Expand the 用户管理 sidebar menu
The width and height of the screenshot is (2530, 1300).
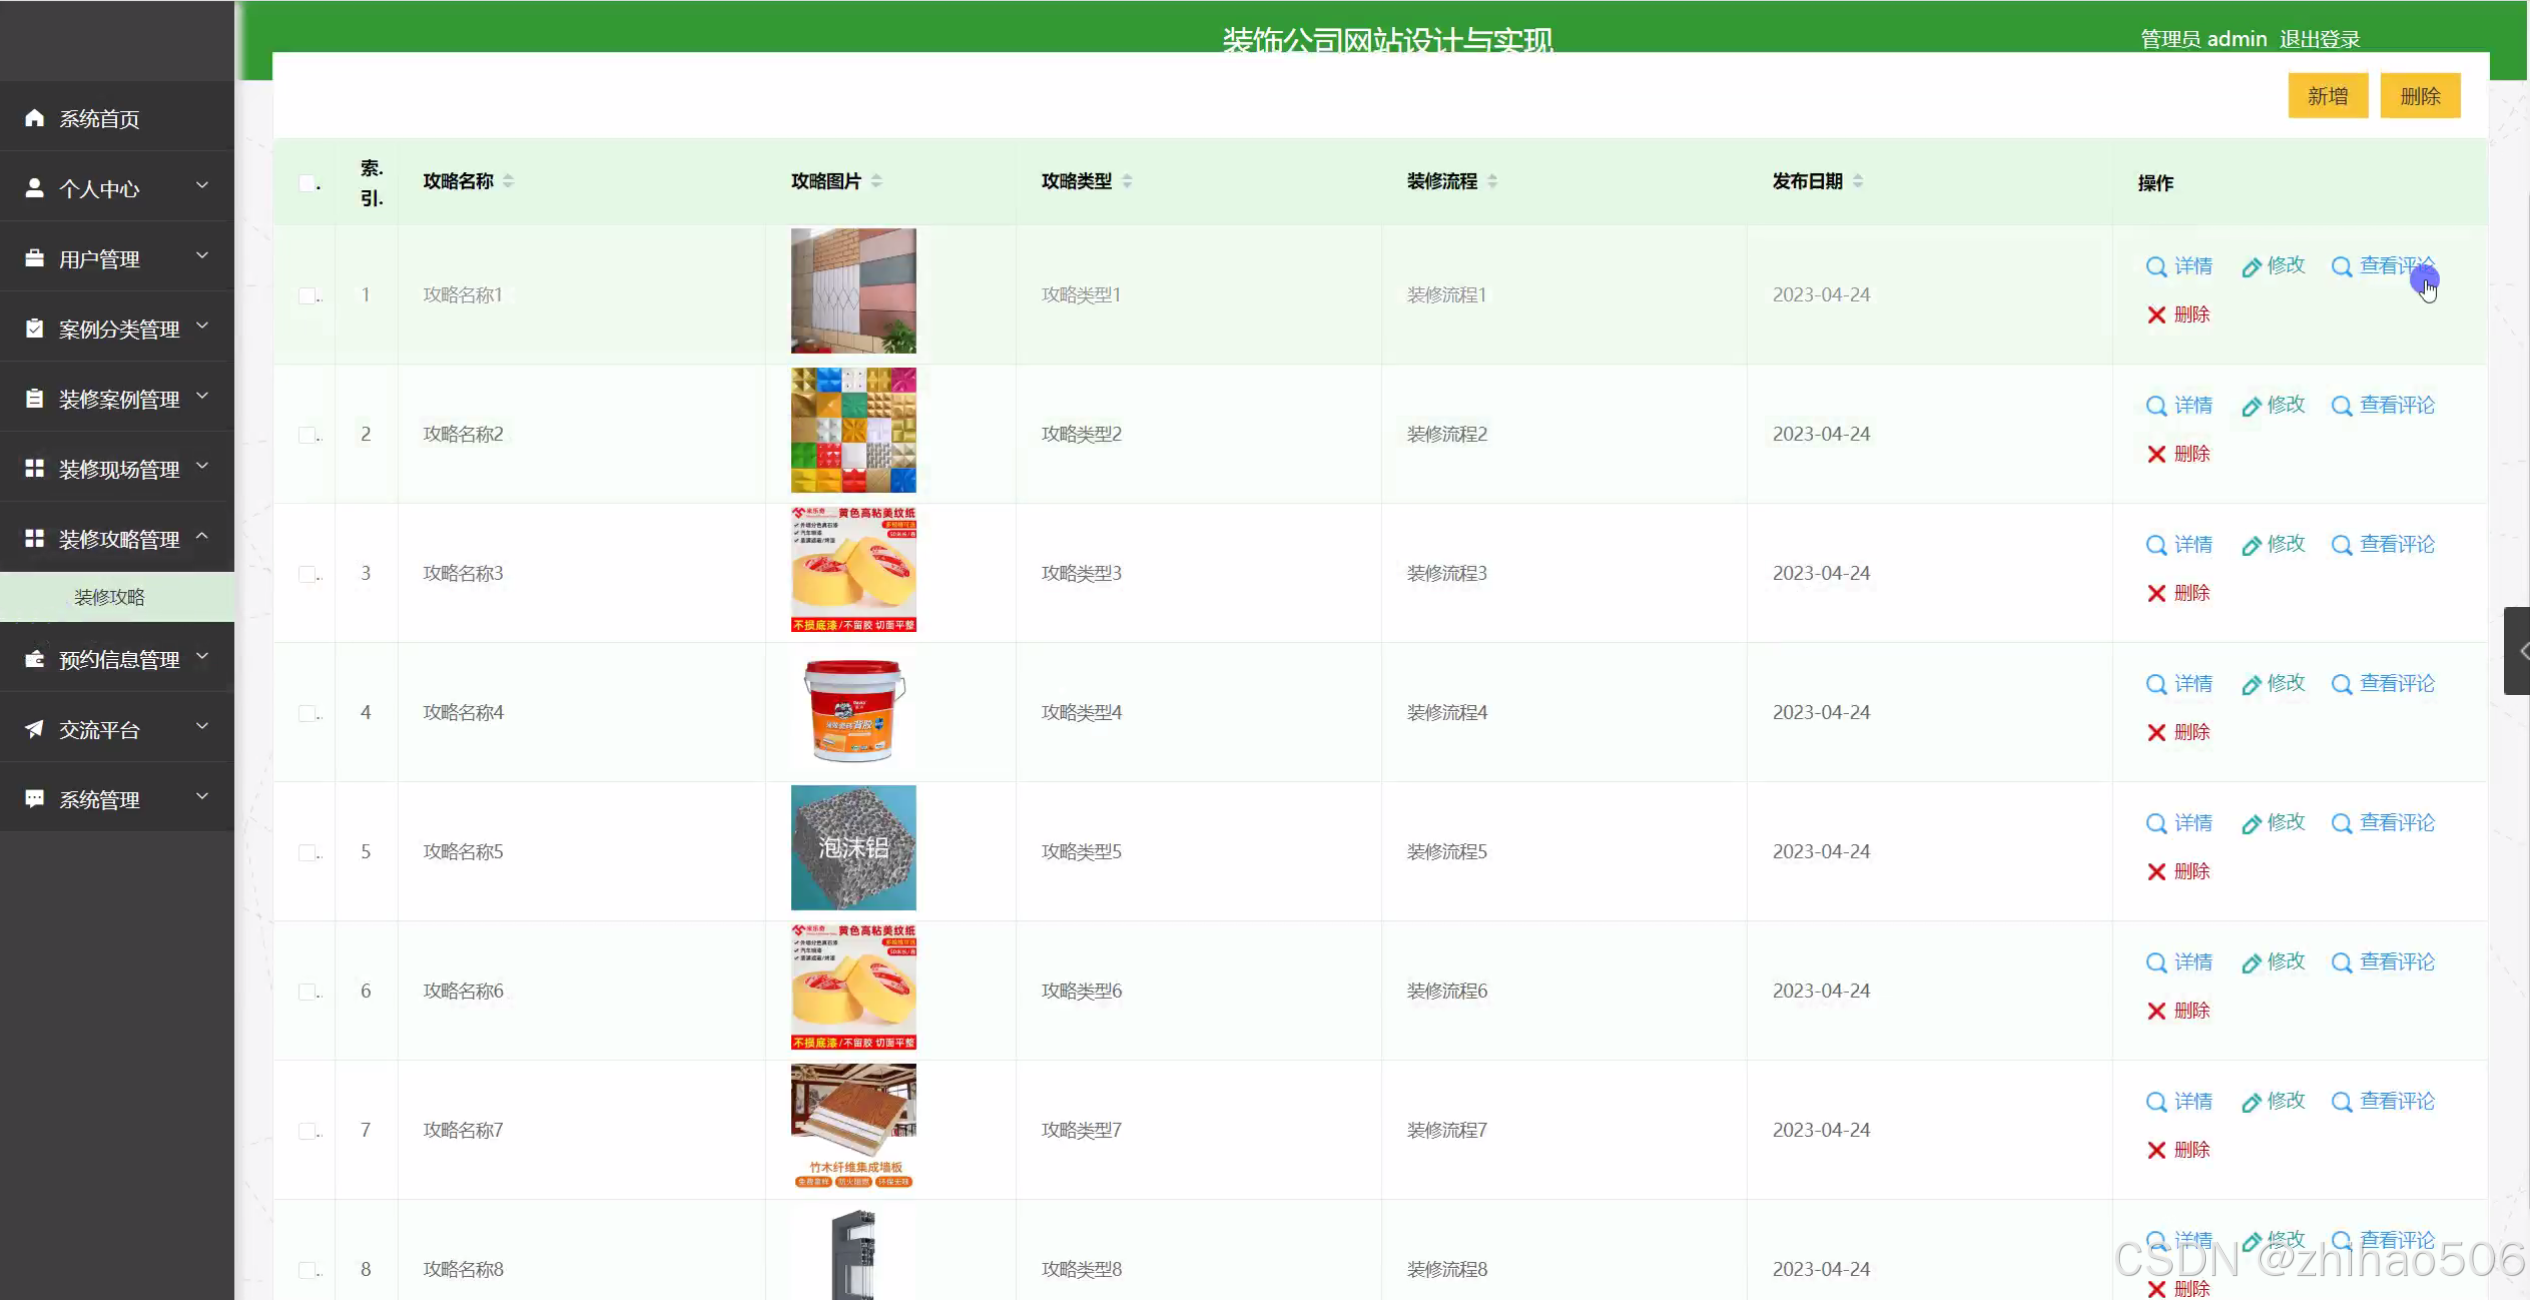click(117, 259)
